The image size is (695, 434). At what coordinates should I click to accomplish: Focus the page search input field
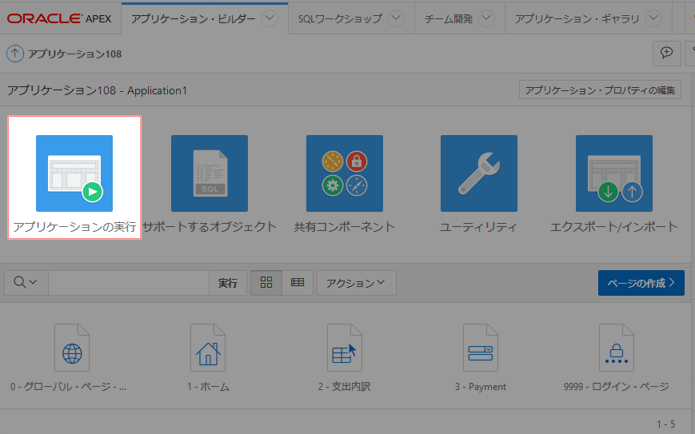click(129, 283)
